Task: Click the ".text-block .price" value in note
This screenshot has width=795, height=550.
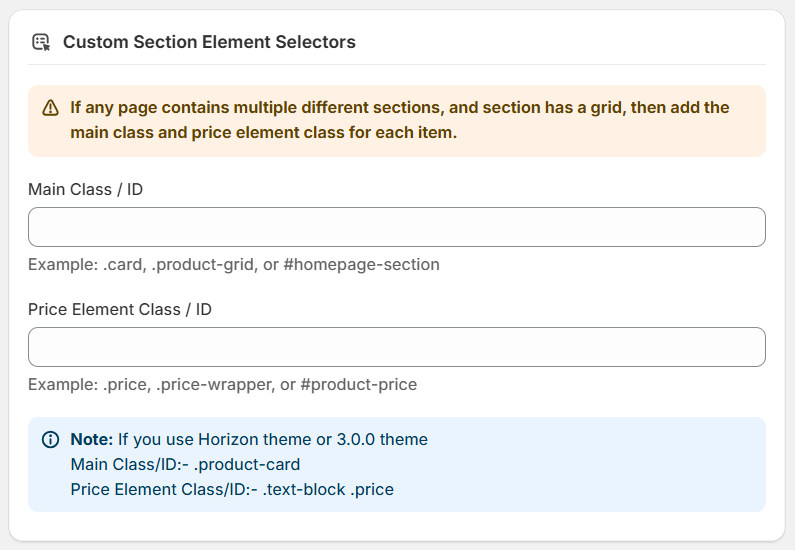Action: [328, 490]
